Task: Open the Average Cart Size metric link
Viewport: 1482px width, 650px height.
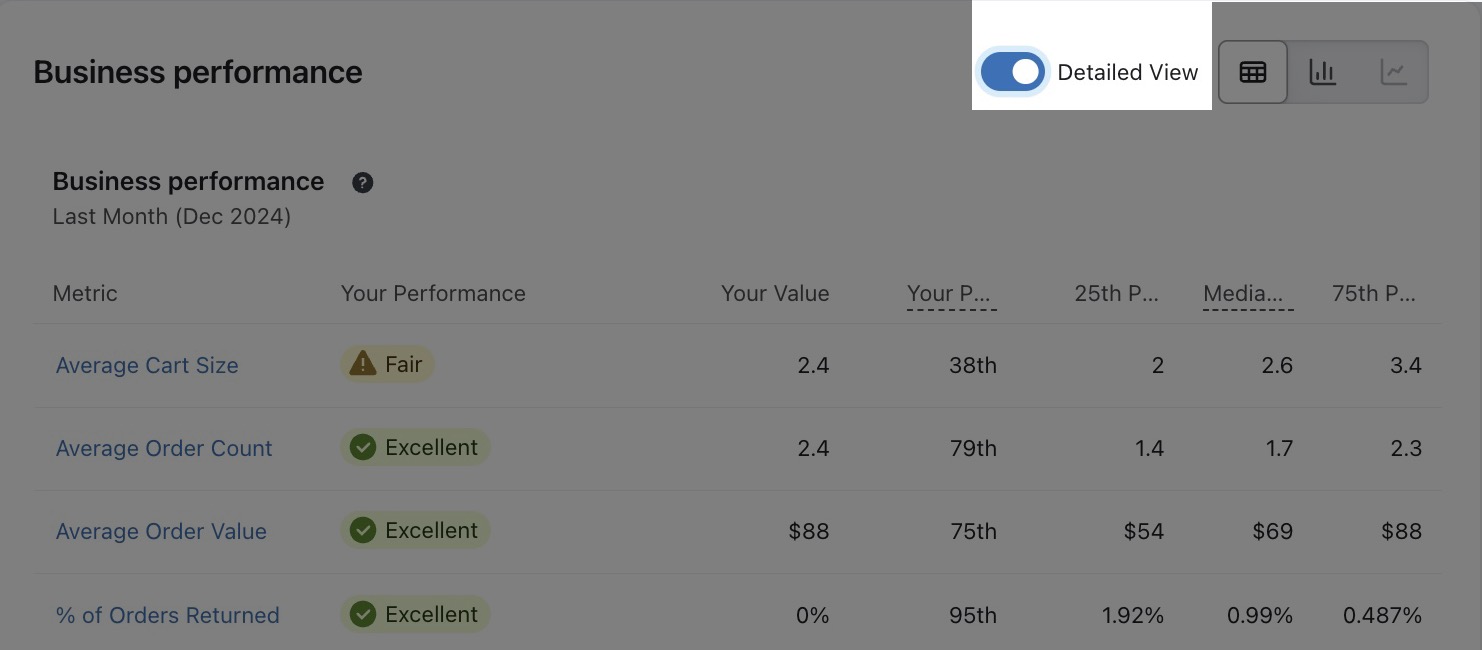Action: click(x=147, y=365)
